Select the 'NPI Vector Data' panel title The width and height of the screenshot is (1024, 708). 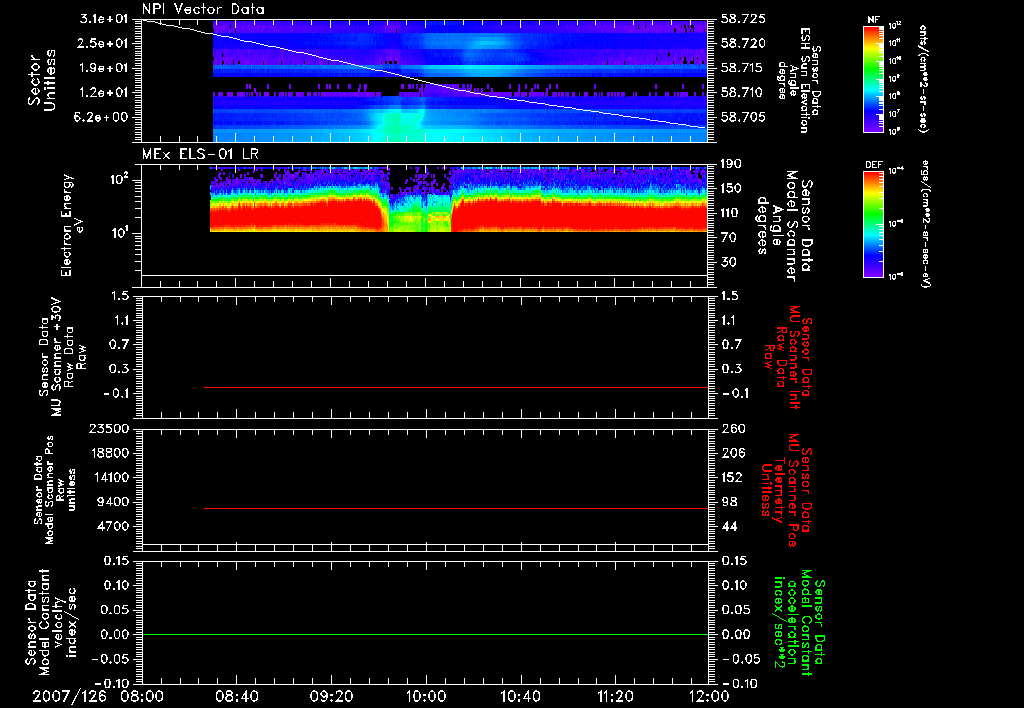click(203, 9)
